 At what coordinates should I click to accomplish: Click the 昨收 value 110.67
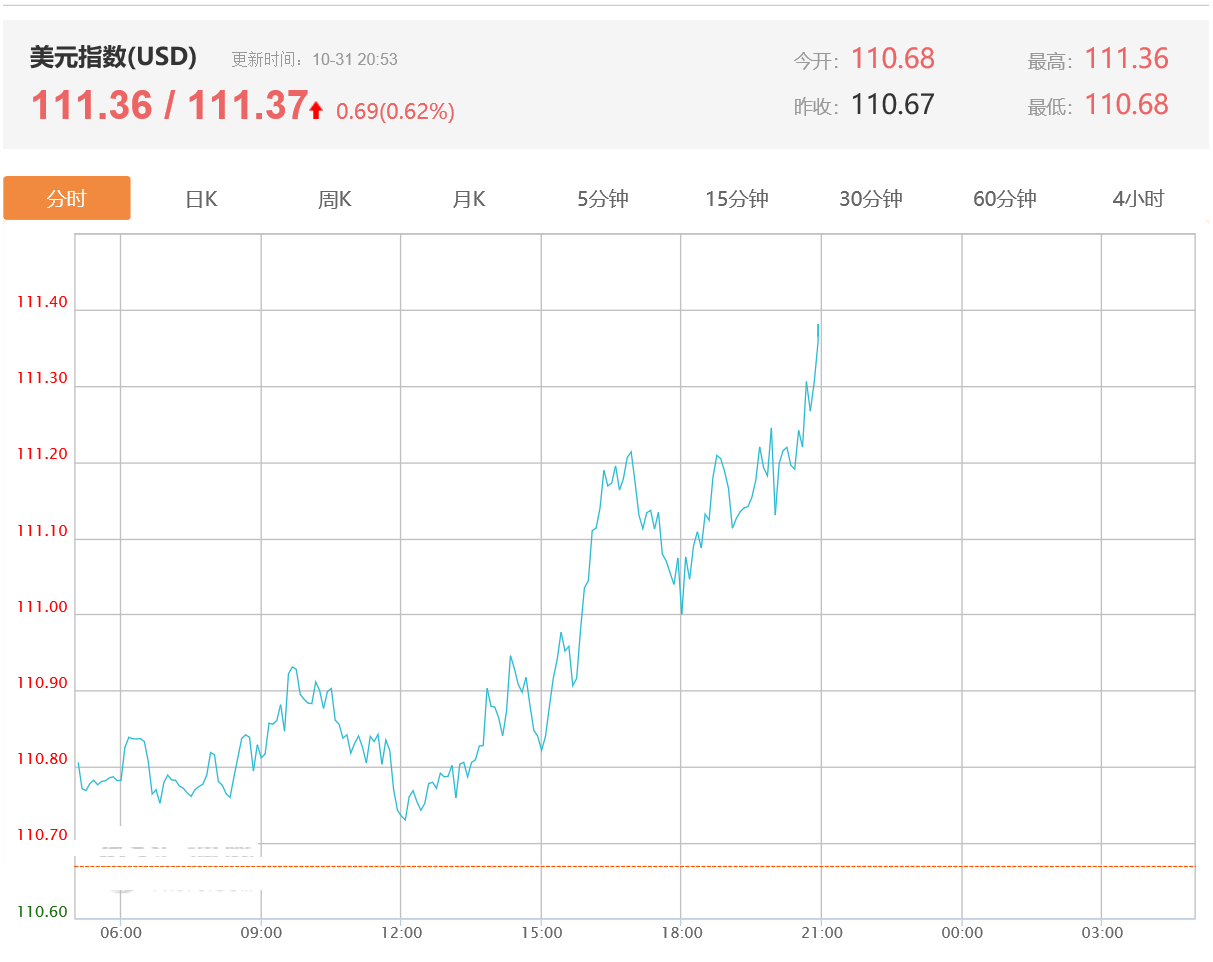893,105
